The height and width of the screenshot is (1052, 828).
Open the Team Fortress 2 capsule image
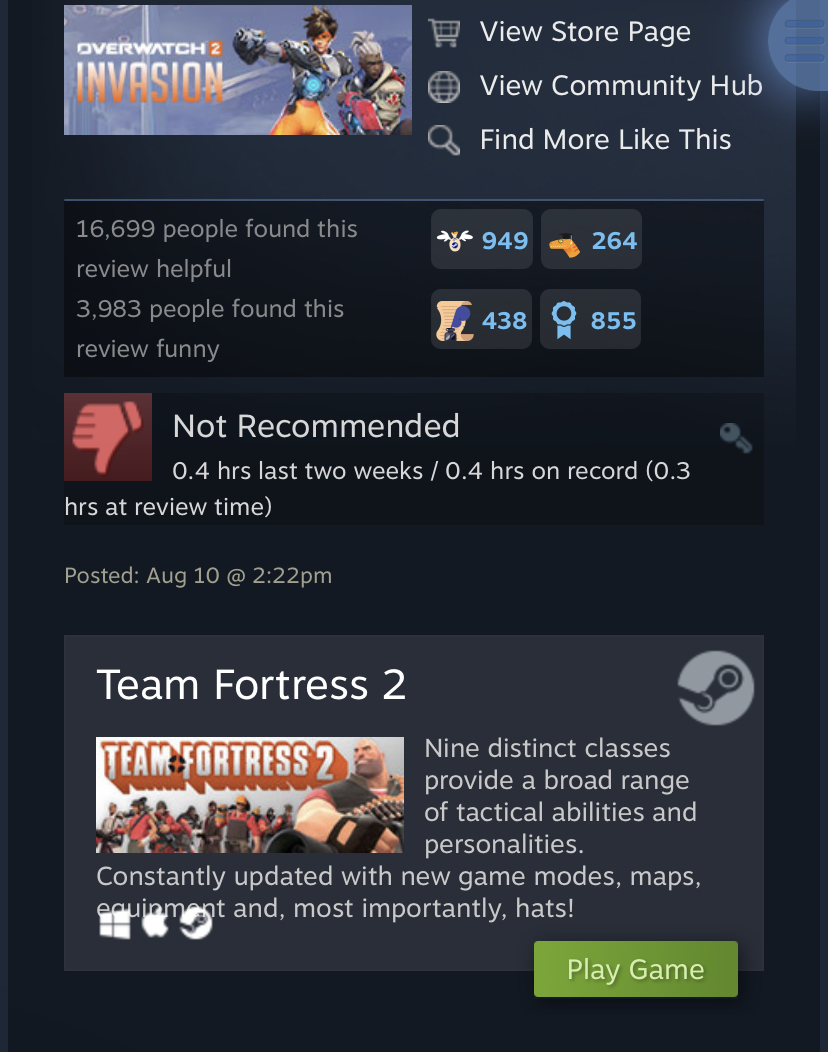click(x=250, y=795)
